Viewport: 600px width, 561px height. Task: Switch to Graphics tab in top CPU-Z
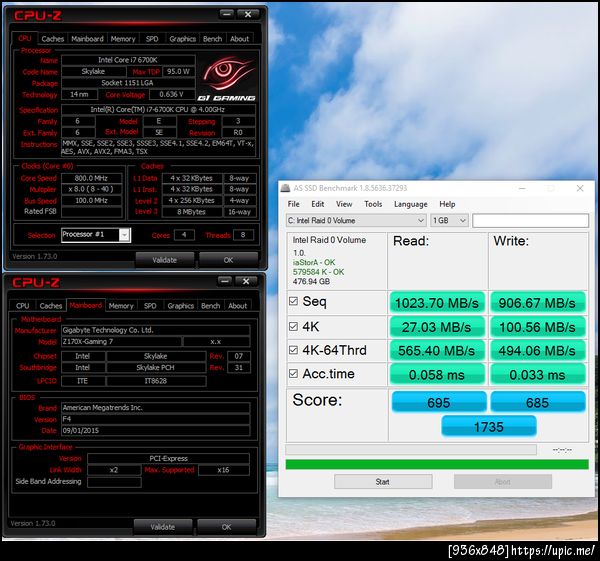(183, 39)
